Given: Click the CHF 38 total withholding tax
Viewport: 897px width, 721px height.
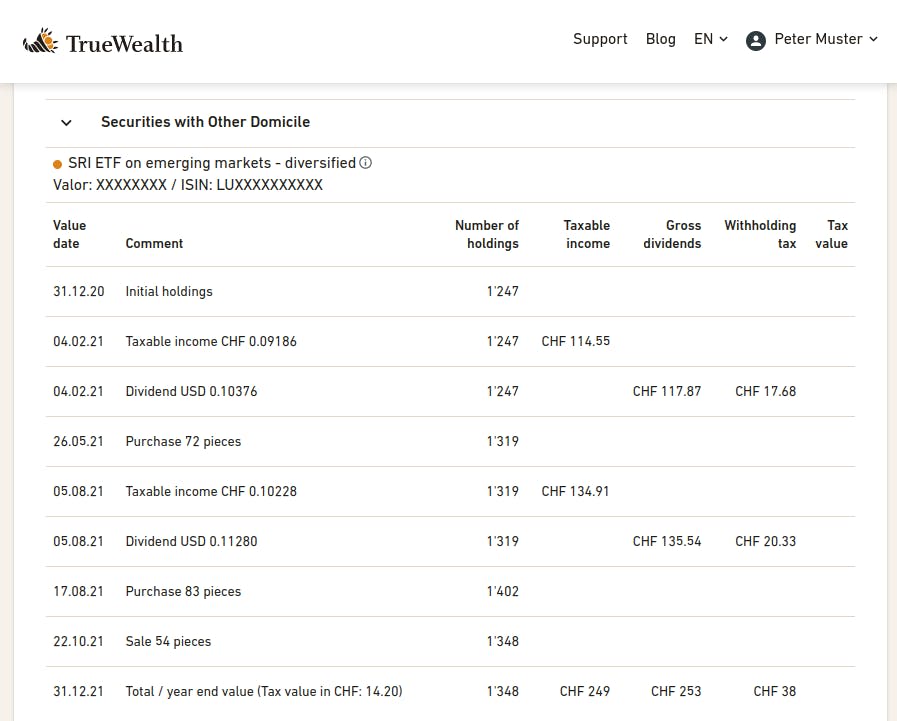Looking at the screenshot, I should click(775, 691).
